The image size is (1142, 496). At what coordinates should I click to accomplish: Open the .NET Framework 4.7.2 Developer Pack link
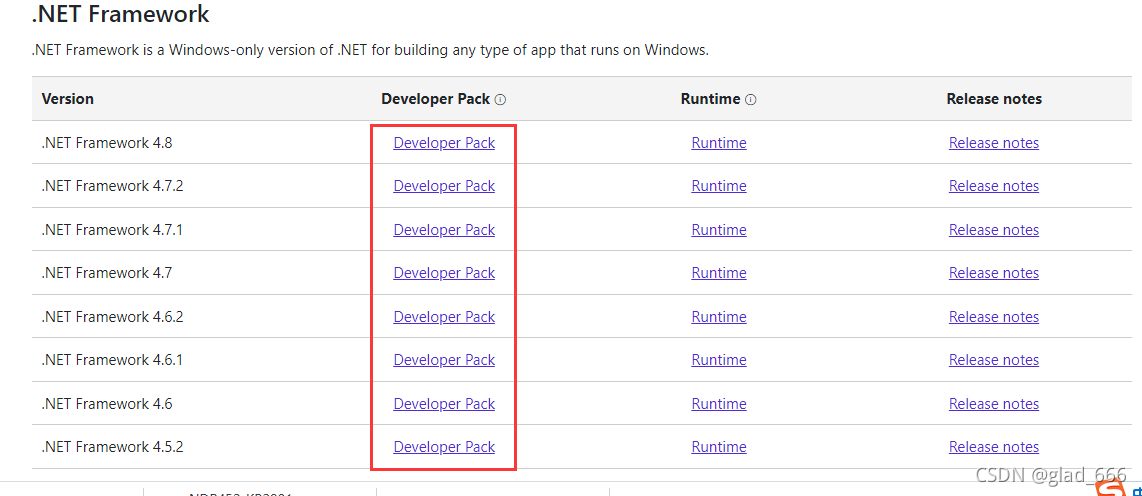(444, 186)
